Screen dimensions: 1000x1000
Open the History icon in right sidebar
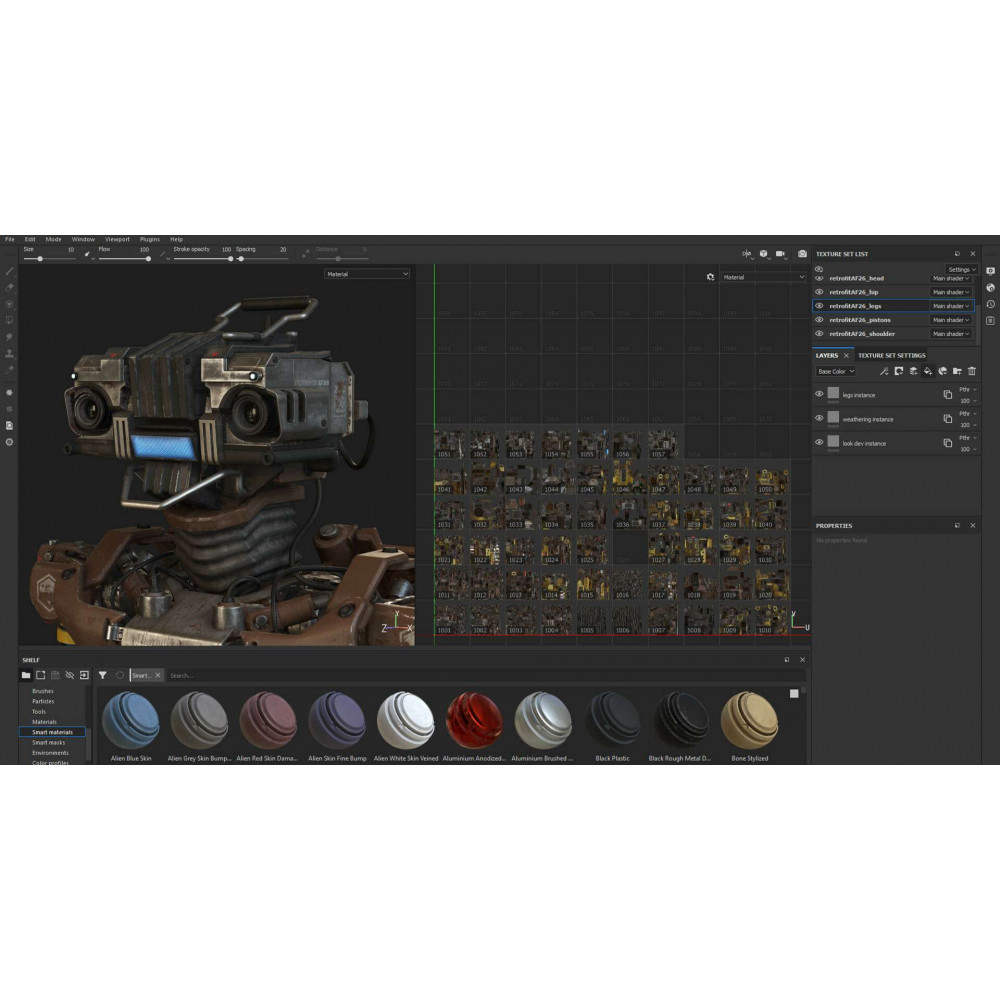(990, 304)
